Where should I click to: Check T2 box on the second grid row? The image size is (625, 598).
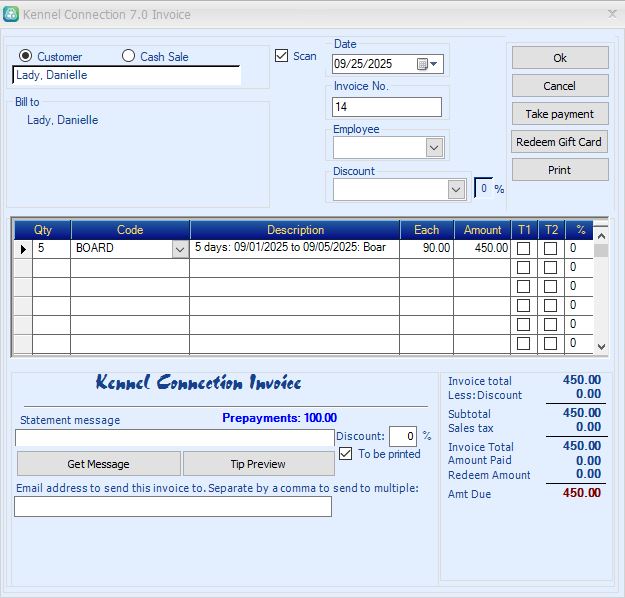click(550, 267)
